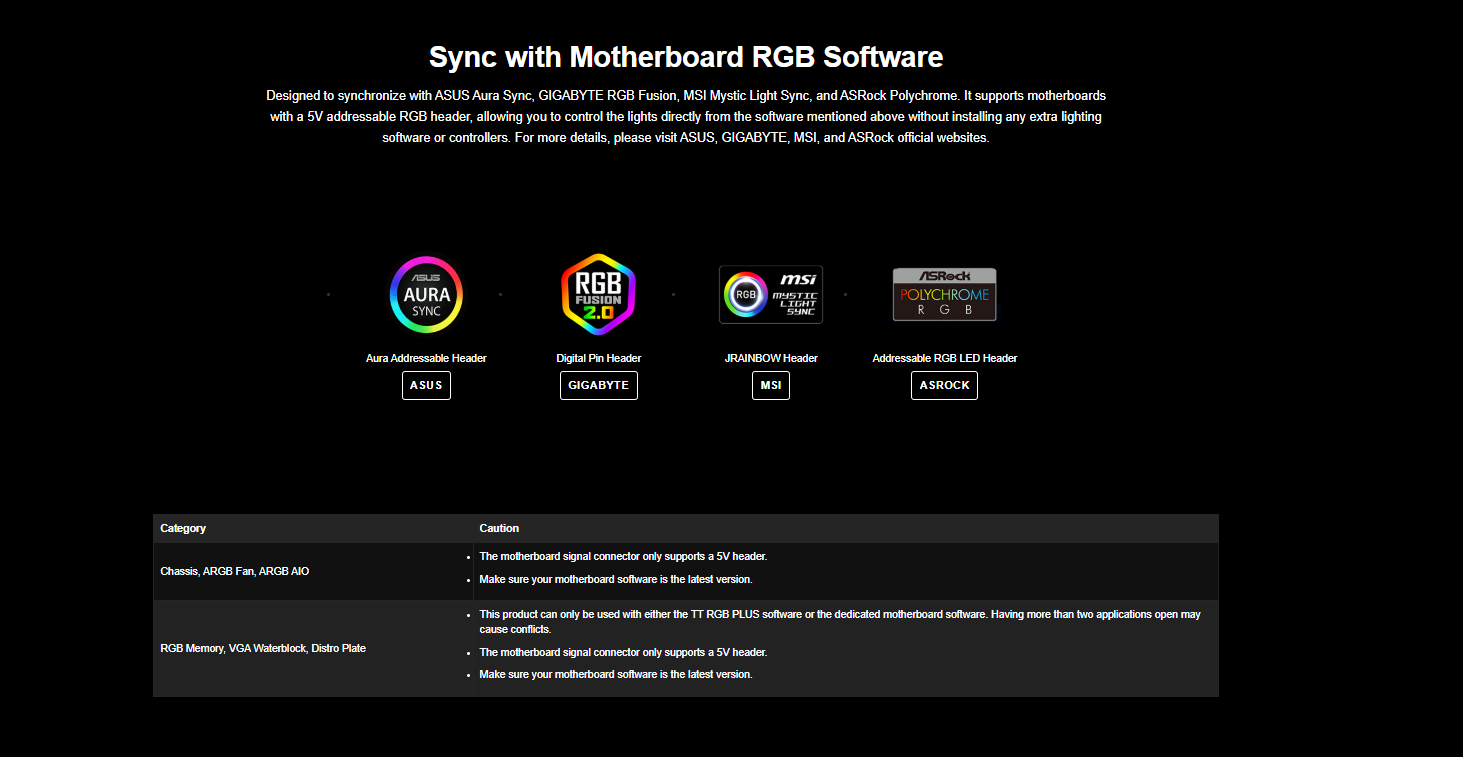Click the GIGABYTE RGB Fusion 2.0 logo
The height and width of the screenshot is (757, 1463).
coord(598,294)
